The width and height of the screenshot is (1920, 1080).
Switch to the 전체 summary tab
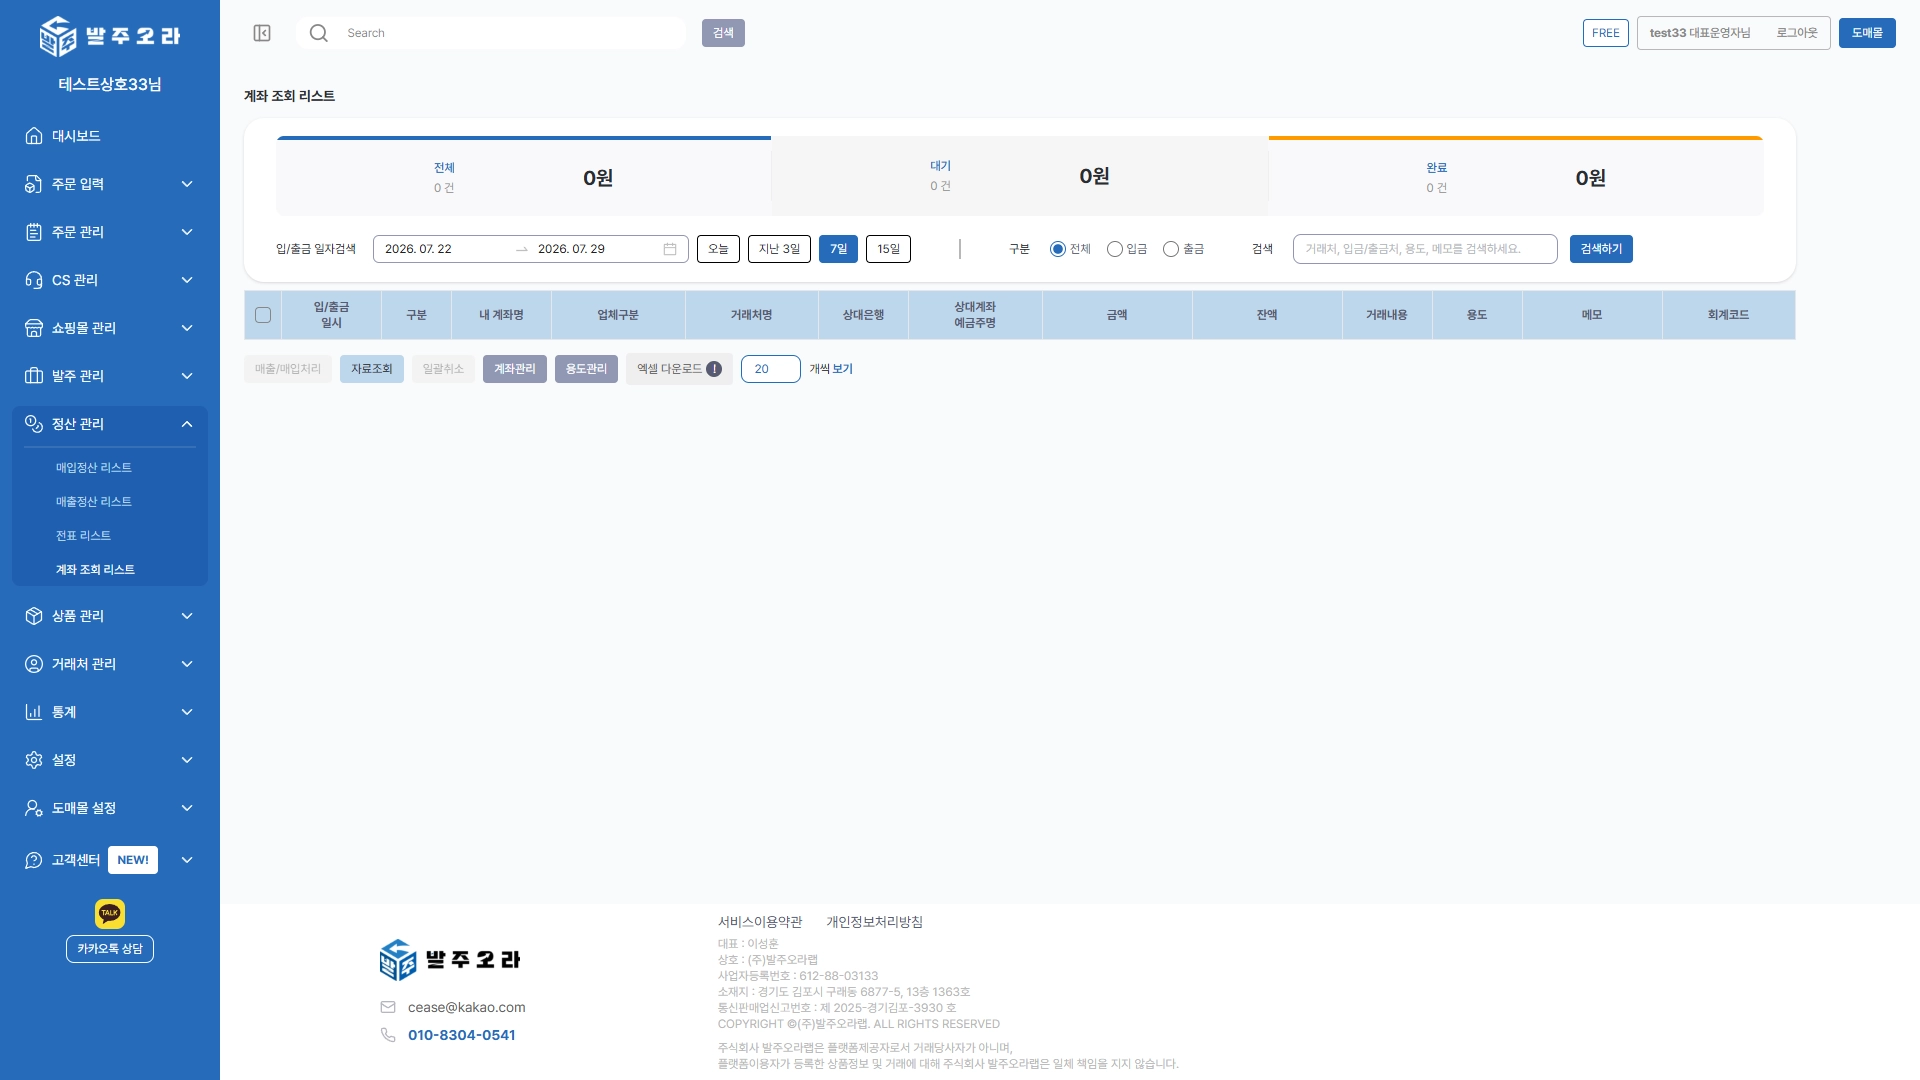click(524, 176)
